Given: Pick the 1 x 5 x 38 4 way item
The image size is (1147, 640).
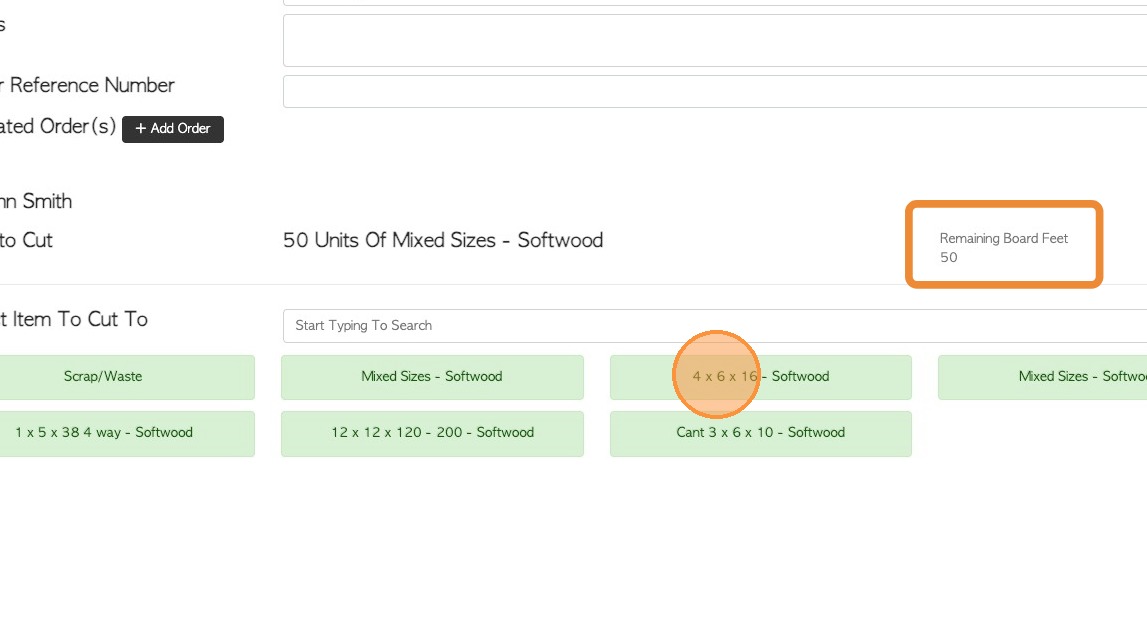Looking at the screenshot, I should click(x=104, y=433).
